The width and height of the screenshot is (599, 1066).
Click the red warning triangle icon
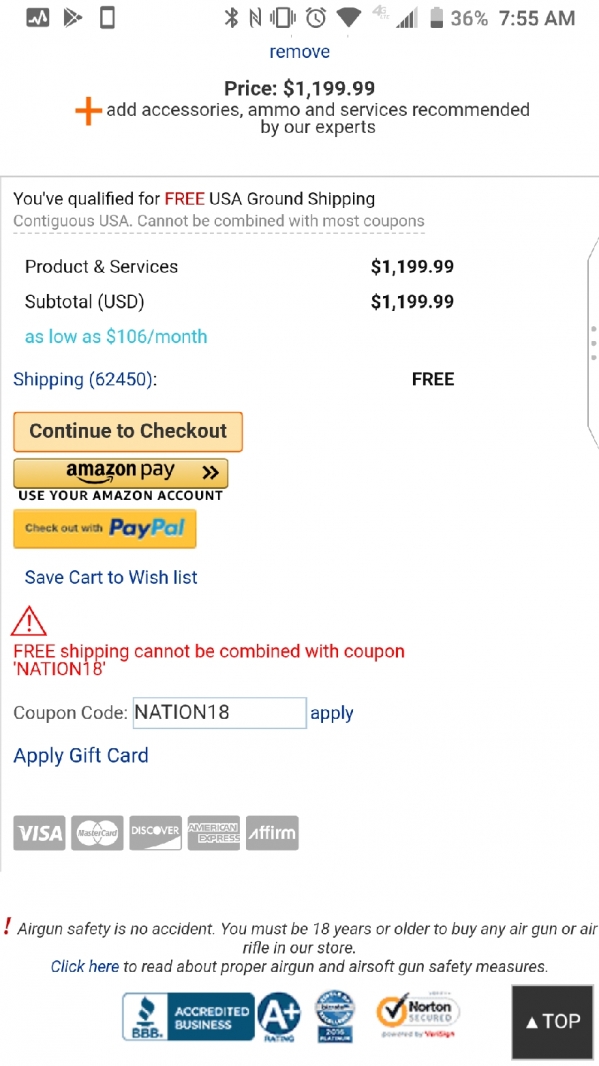(x=29, y=621)
